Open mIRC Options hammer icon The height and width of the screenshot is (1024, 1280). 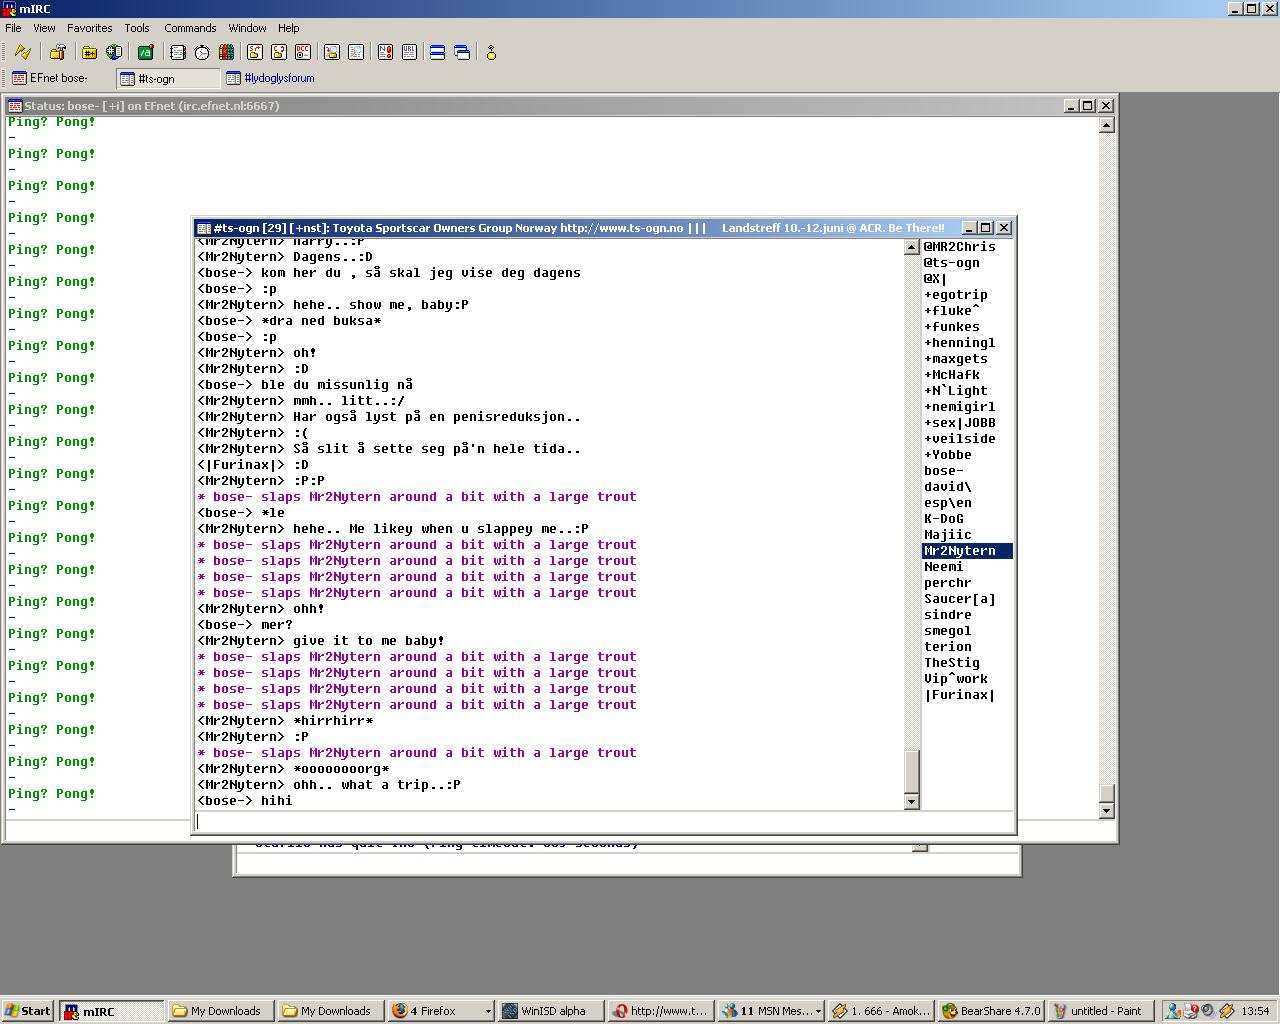(57, 52)
